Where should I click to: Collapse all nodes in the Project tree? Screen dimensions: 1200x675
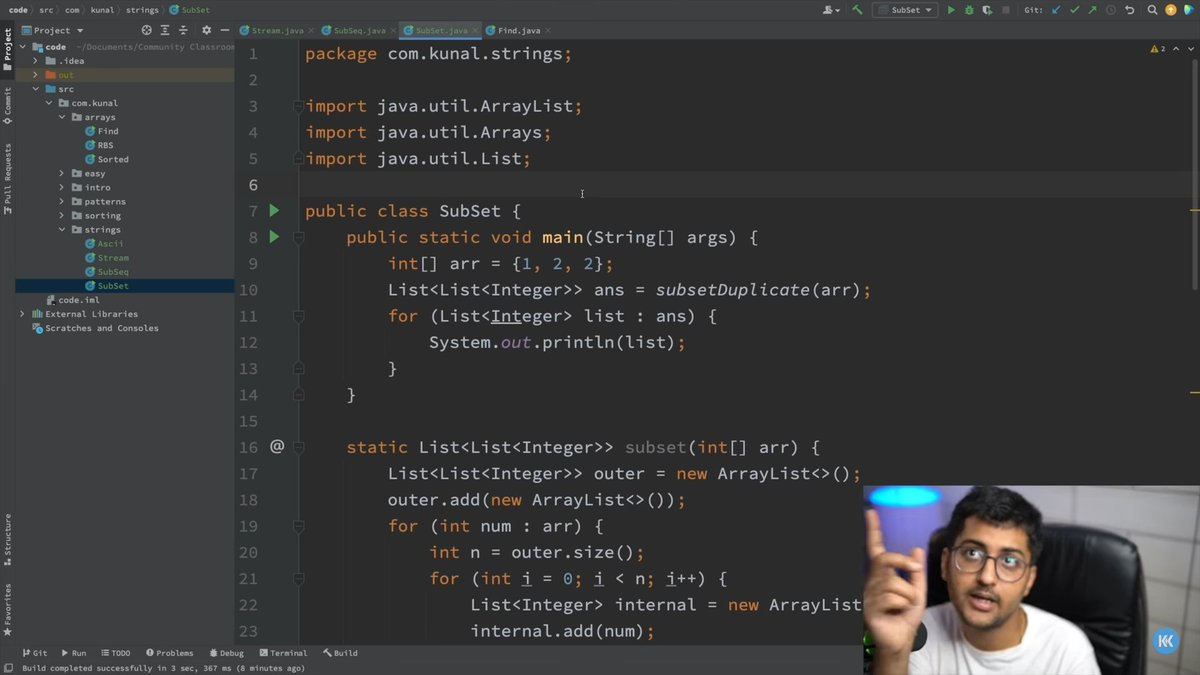tap(181, 30)
